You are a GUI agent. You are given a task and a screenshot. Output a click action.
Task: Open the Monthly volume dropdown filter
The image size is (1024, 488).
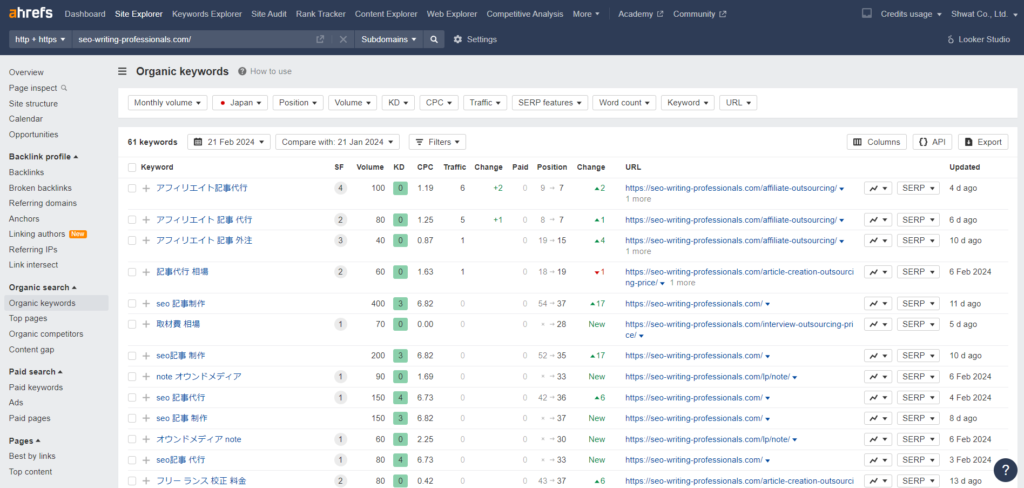coord(167,102)
